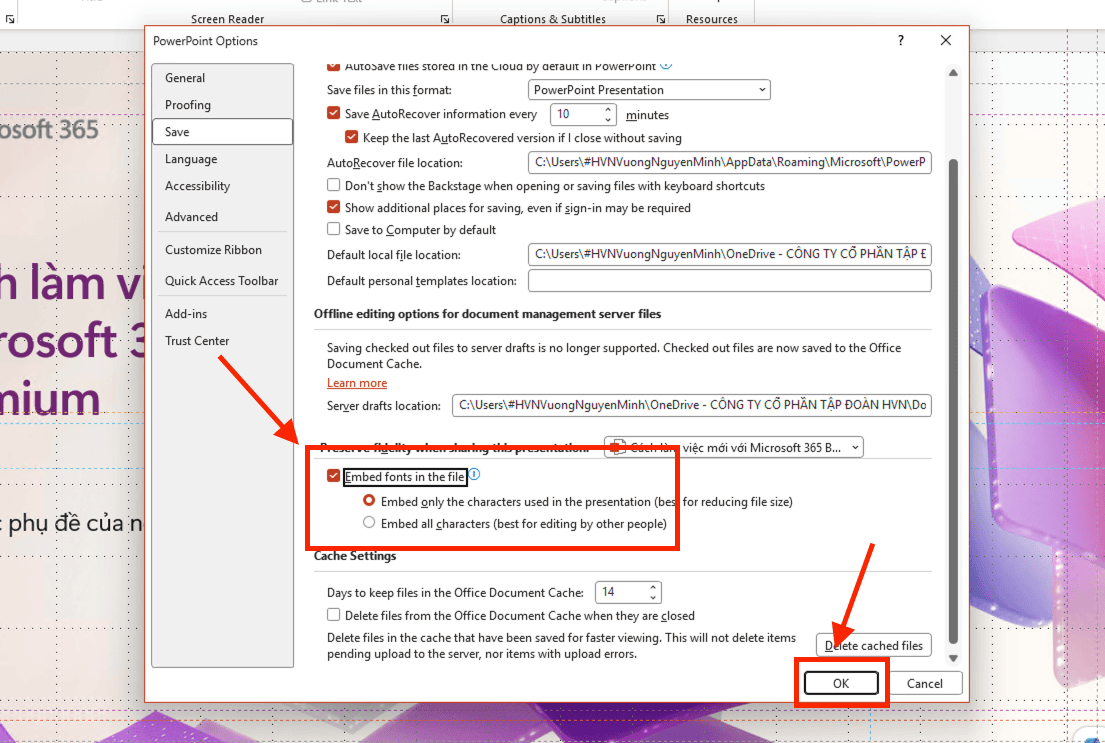1105x743 pixels.
Task: Open the Quick Access Toolbar category
Action: click(x=222, y=281)
